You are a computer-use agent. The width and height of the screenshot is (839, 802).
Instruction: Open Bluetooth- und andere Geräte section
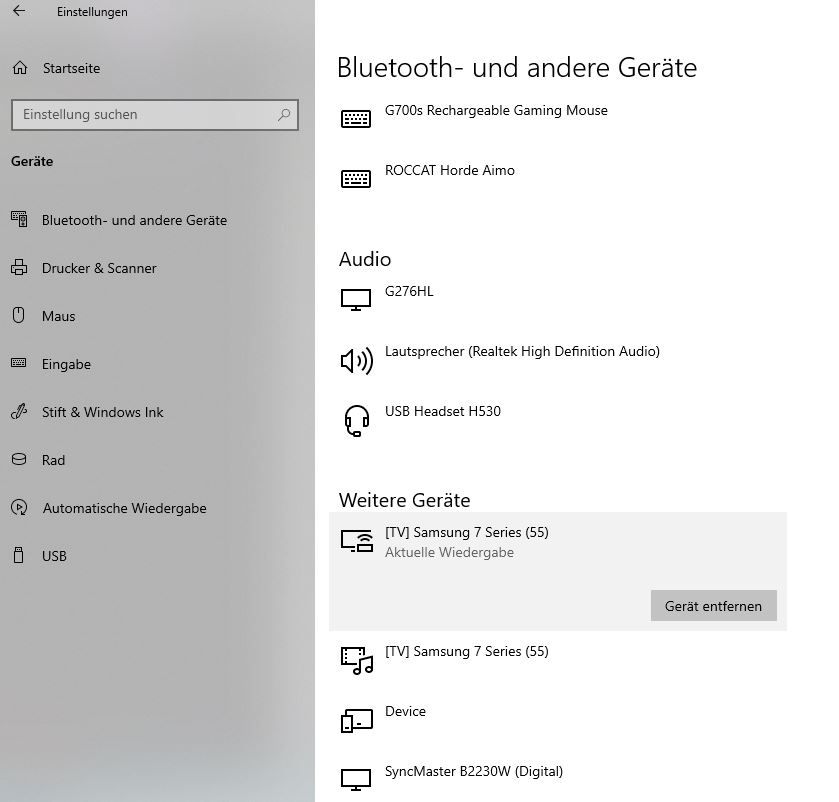(134, 220)
